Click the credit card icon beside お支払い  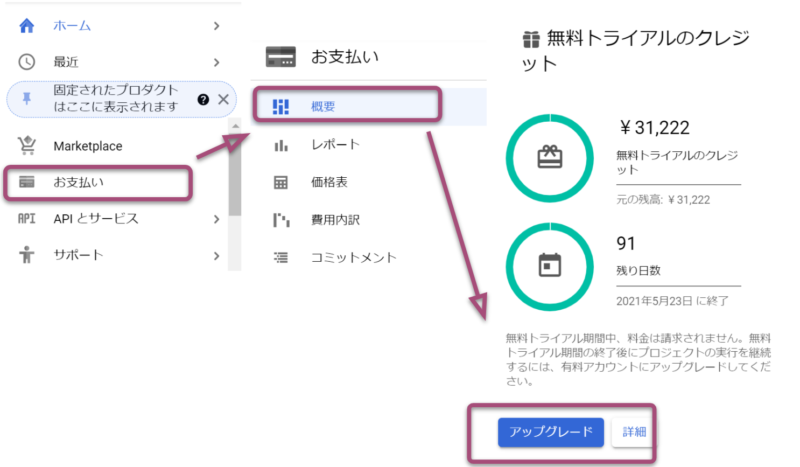(27, 182)
